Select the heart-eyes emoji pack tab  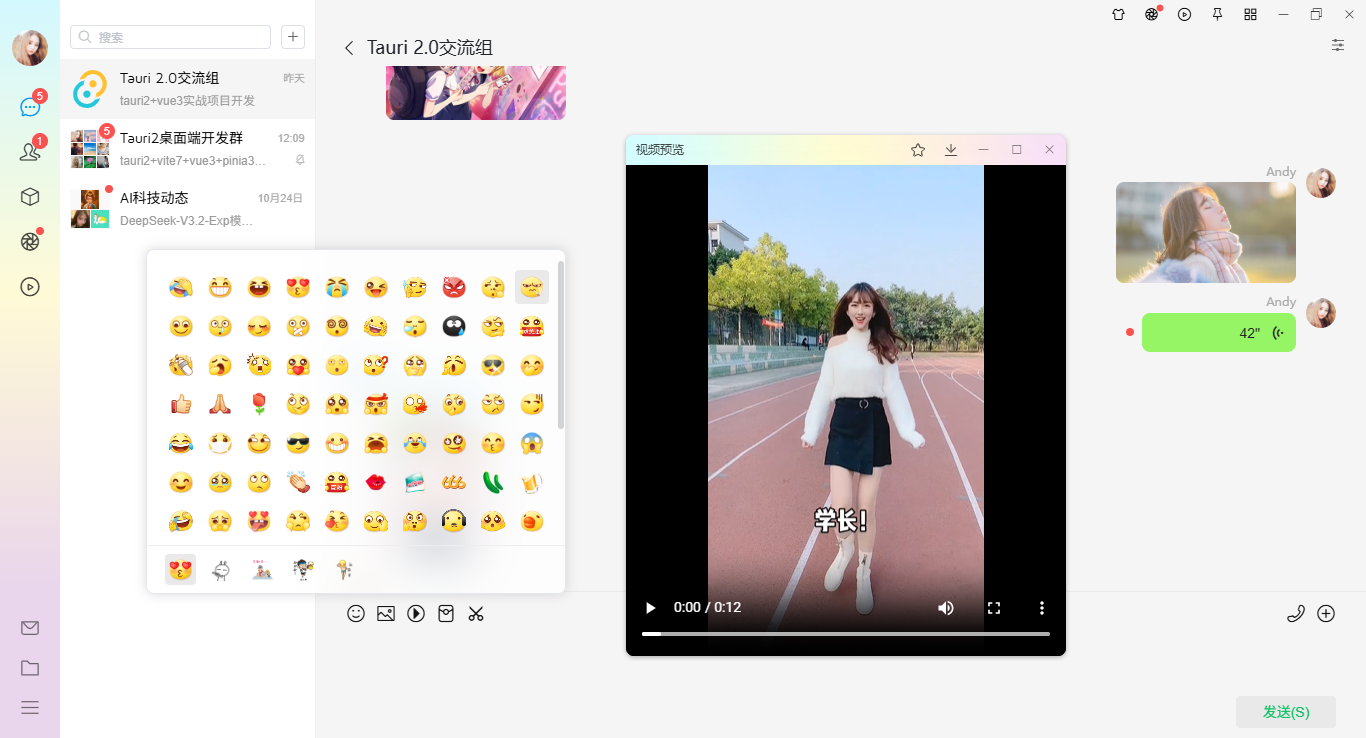[181, 570]
